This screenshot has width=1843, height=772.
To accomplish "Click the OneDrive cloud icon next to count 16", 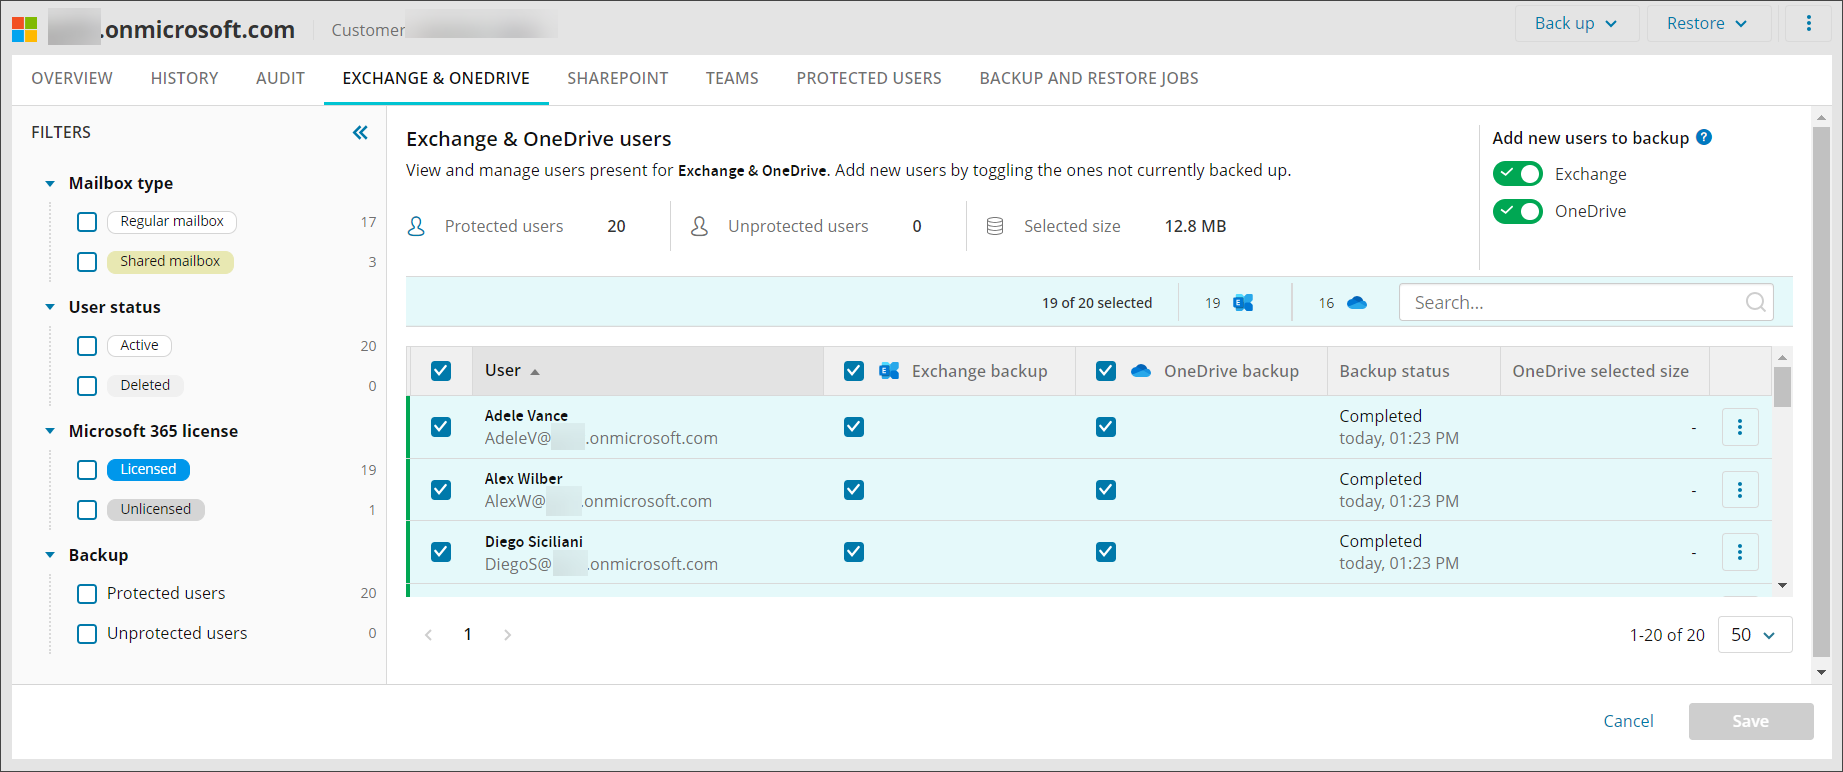I will (x=1357, y=303).
